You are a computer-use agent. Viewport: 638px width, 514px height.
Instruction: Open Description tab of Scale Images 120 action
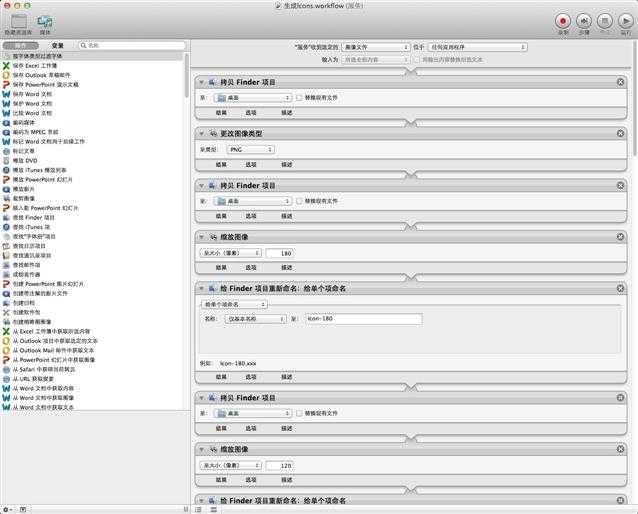(x=286, y=480)
